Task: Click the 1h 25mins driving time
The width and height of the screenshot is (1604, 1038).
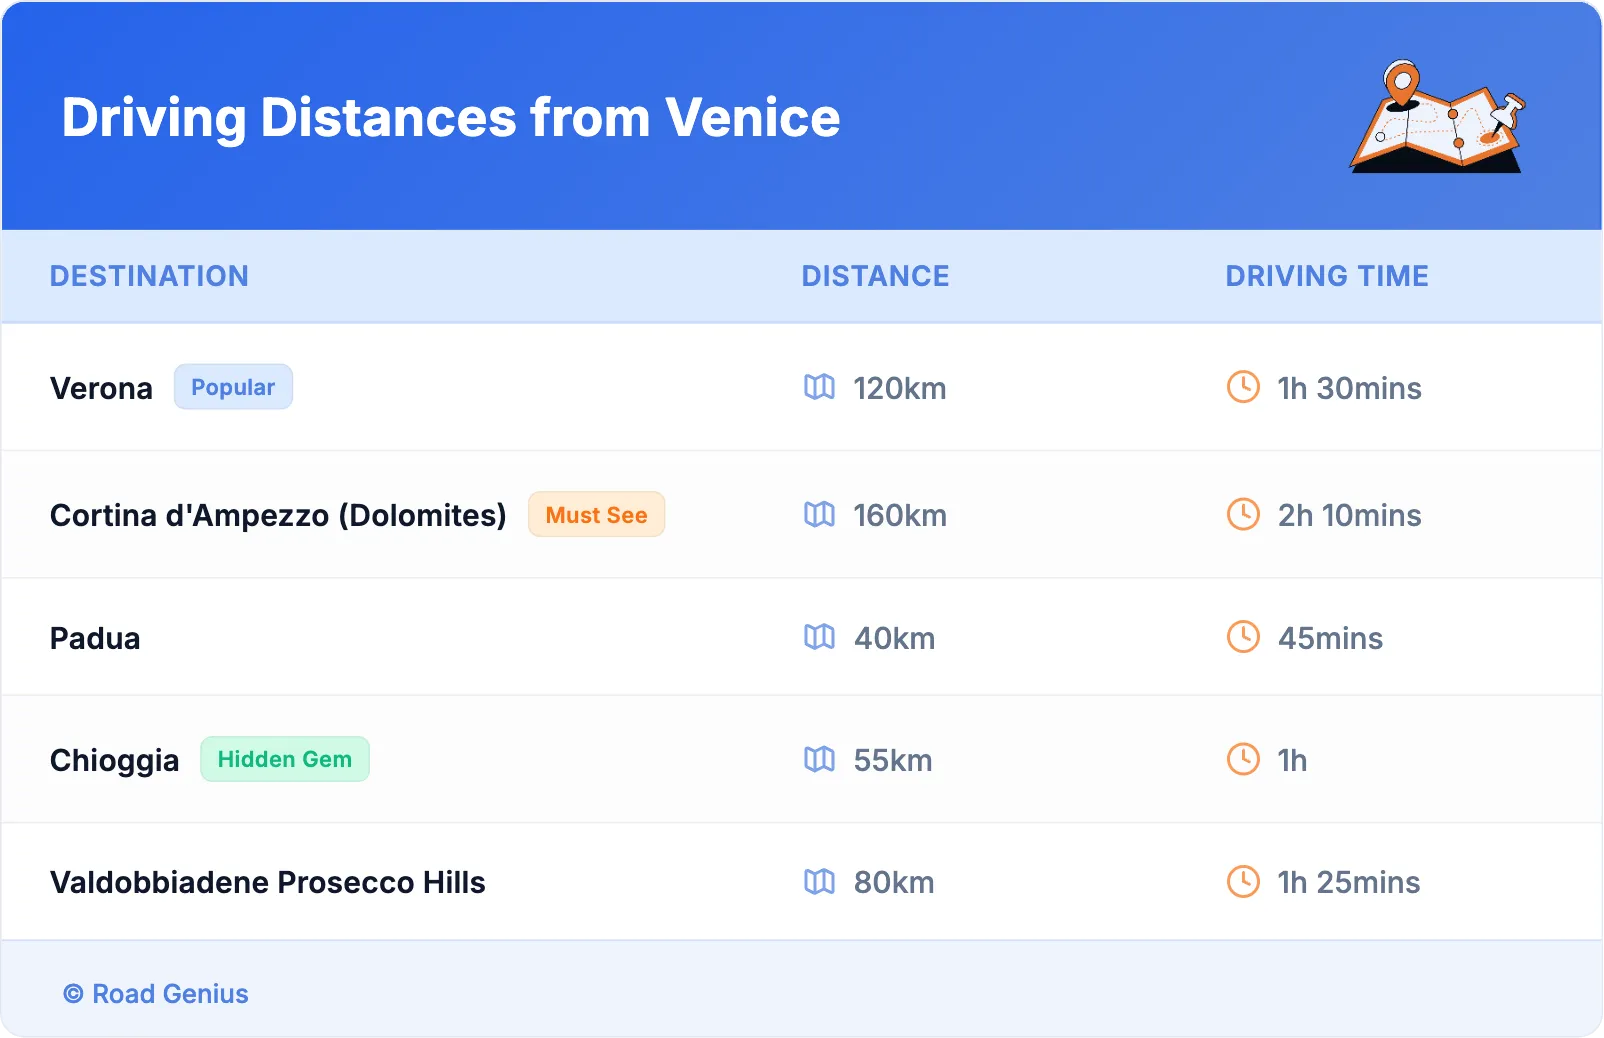Action: tap(1348, 882)
